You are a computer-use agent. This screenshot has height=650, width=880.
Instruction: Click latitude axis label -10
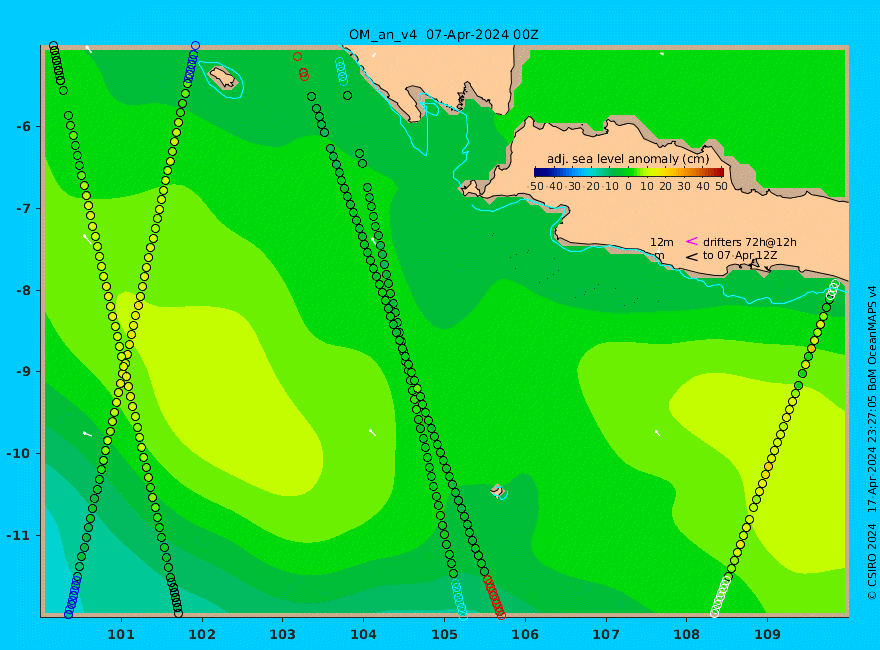pos(20,454)
